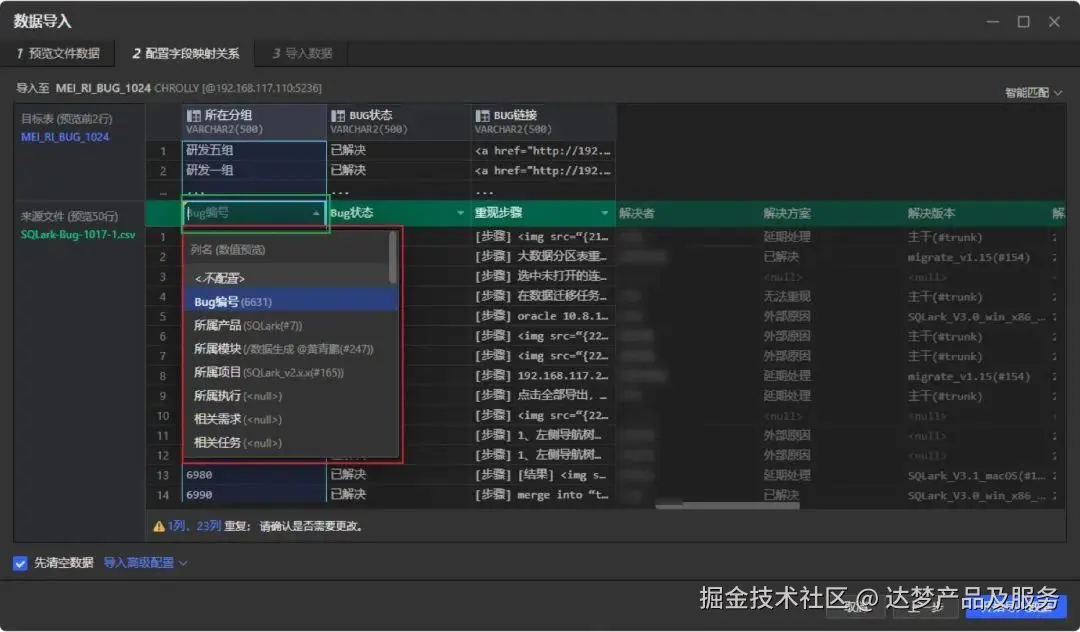
Task: Collapse the Bug编号 mapping dropdown arrow
Action: (x=316, y=213)
